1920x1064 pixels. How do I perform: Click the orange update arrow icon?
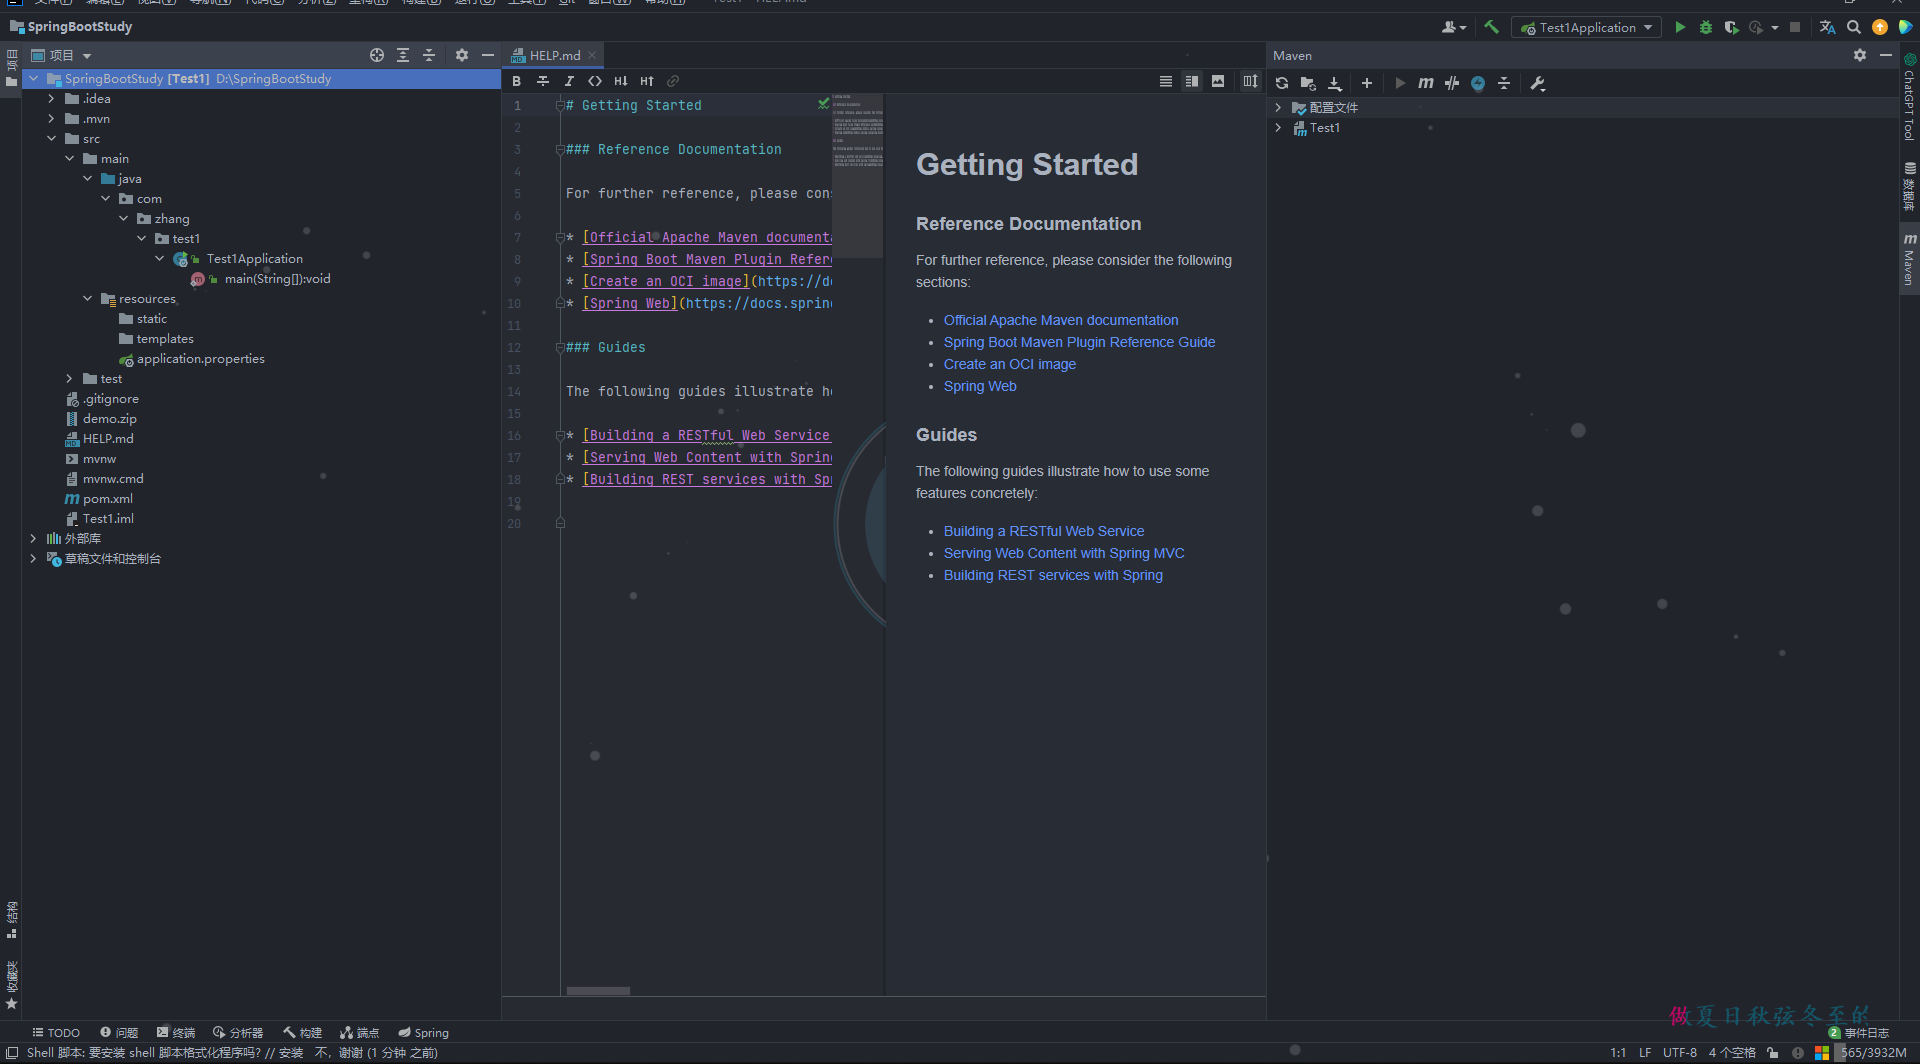click(1880, 27)
